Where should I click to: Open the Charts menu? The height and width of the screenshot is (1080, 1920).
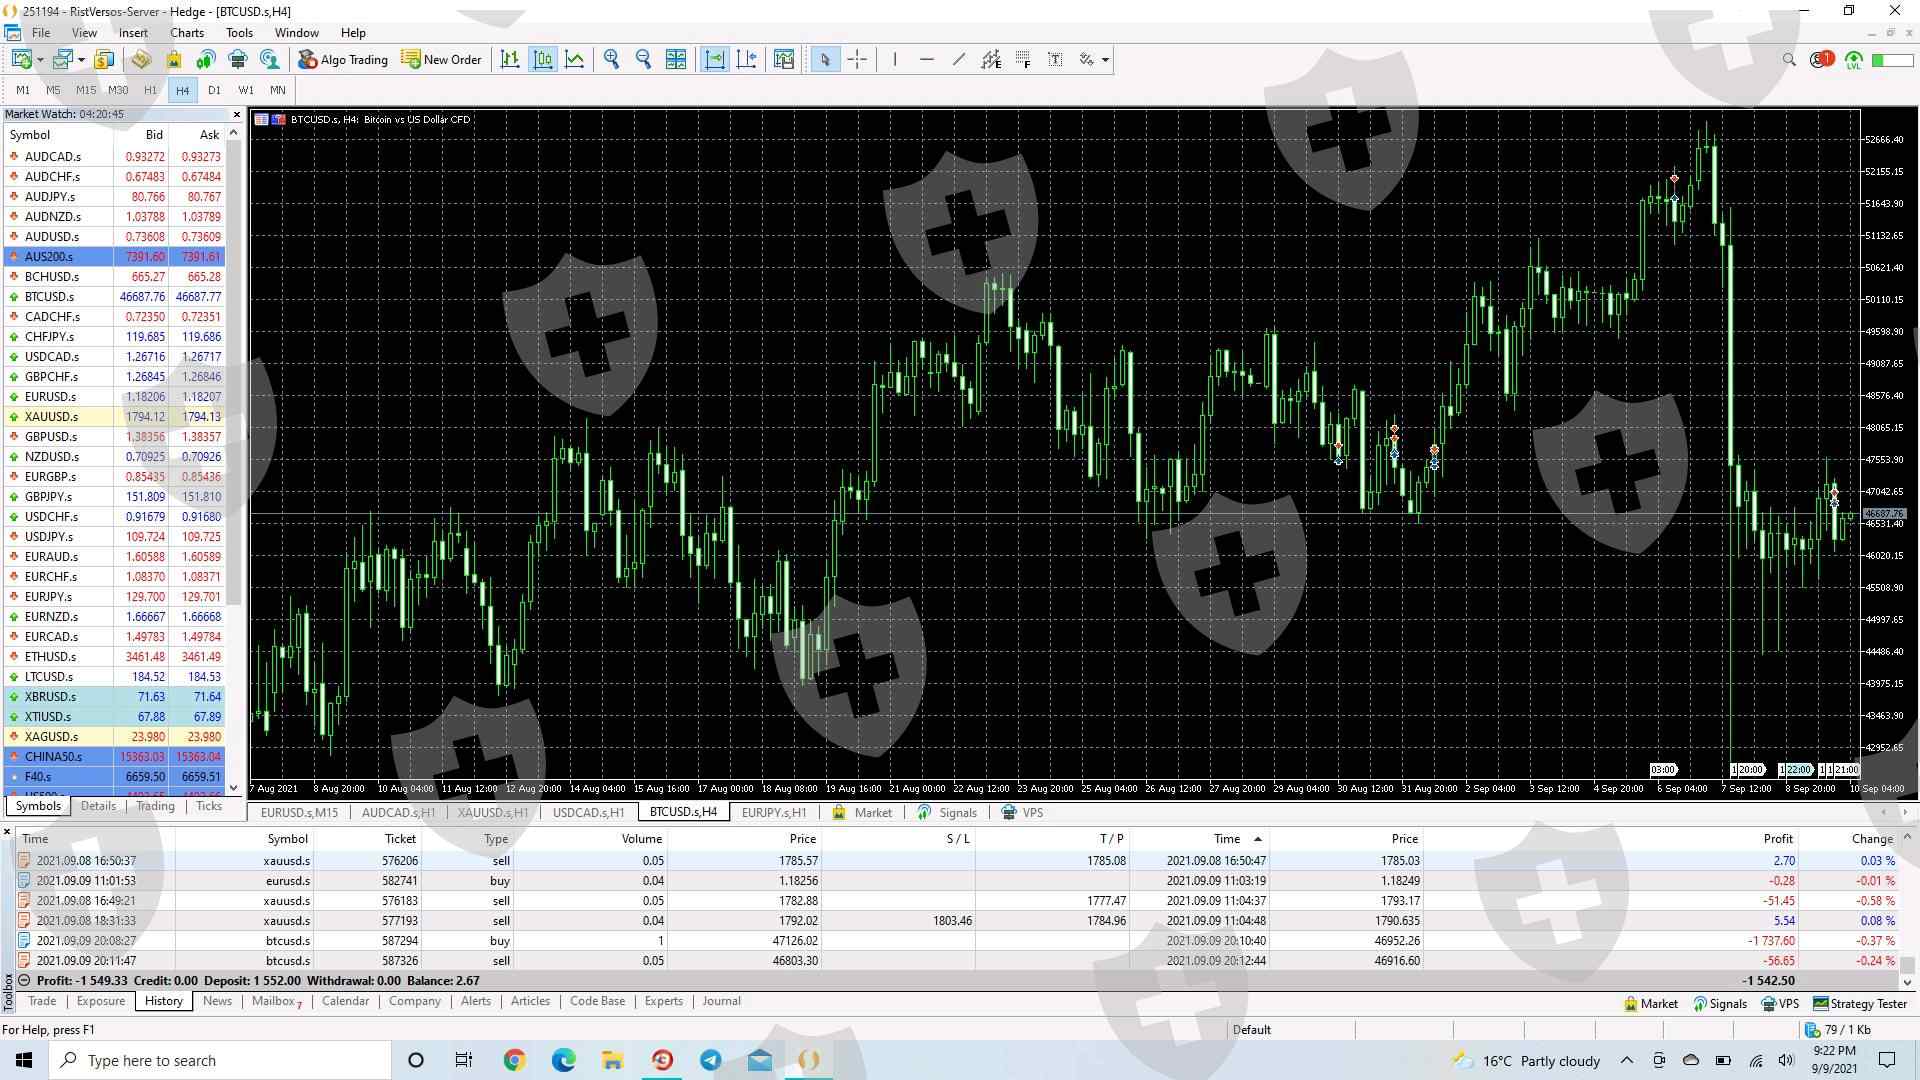186,33
